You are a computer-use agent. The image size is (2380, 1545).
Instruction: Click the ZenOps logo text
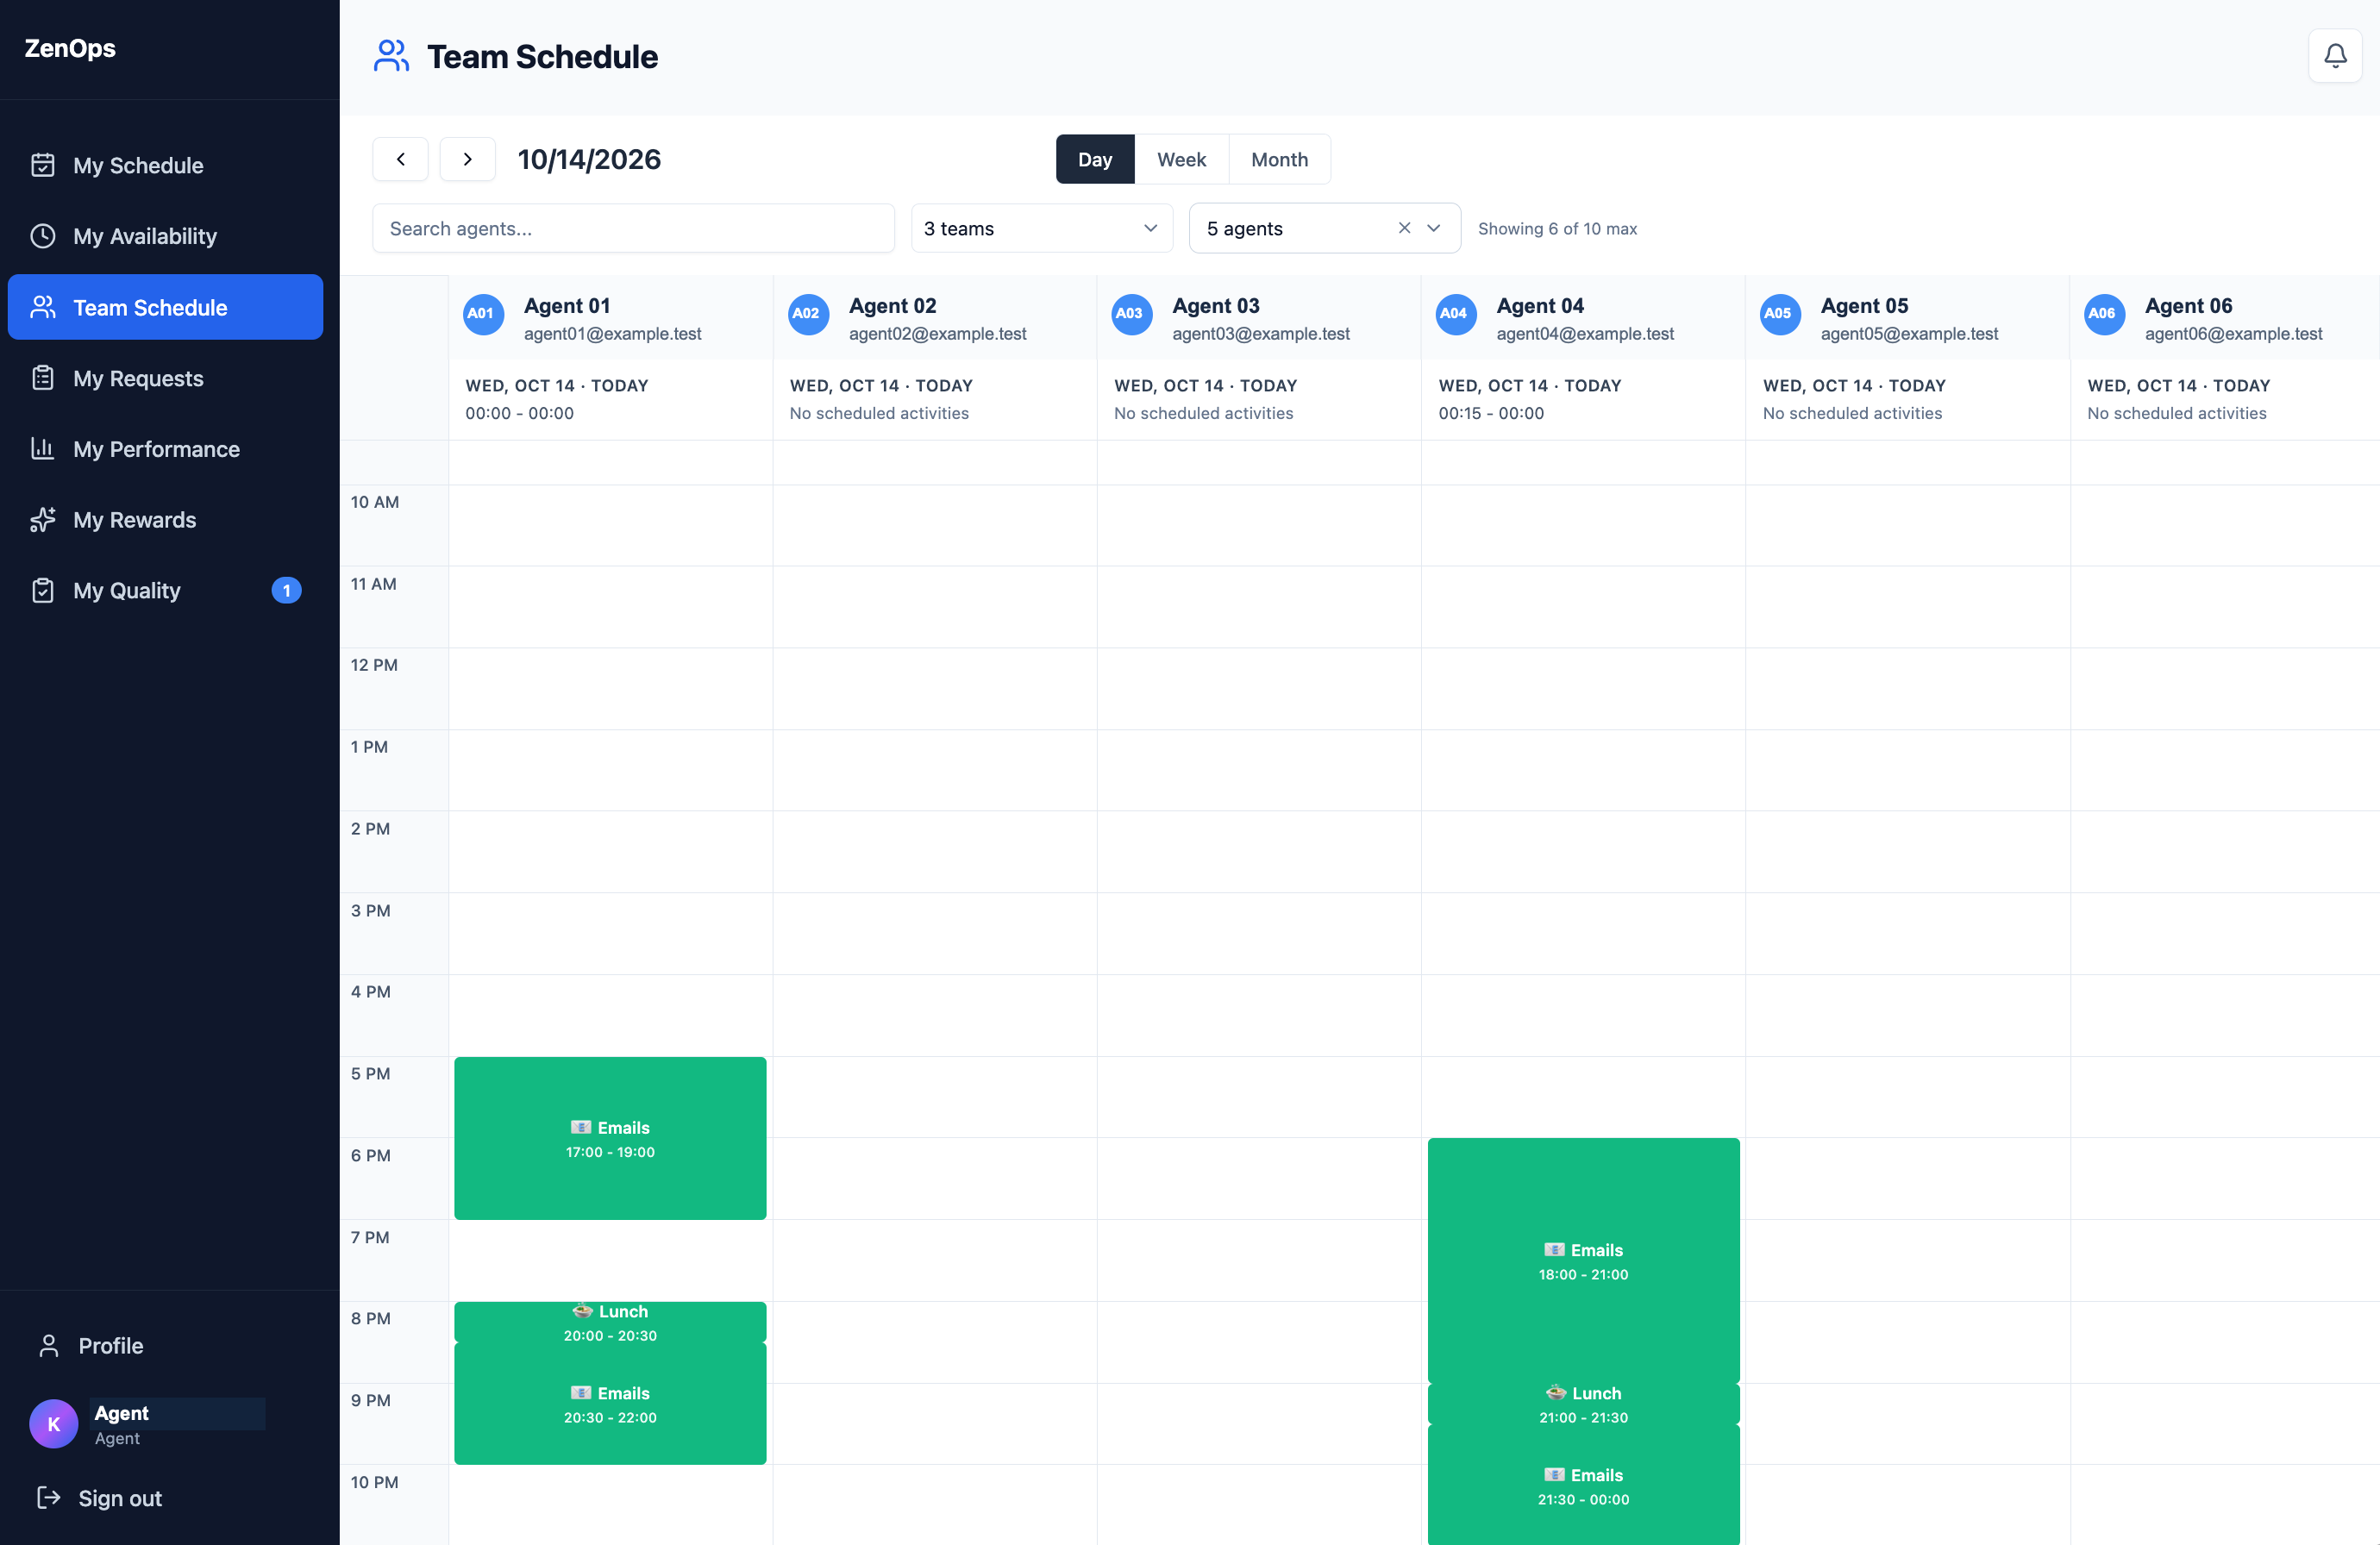point(70,48)
